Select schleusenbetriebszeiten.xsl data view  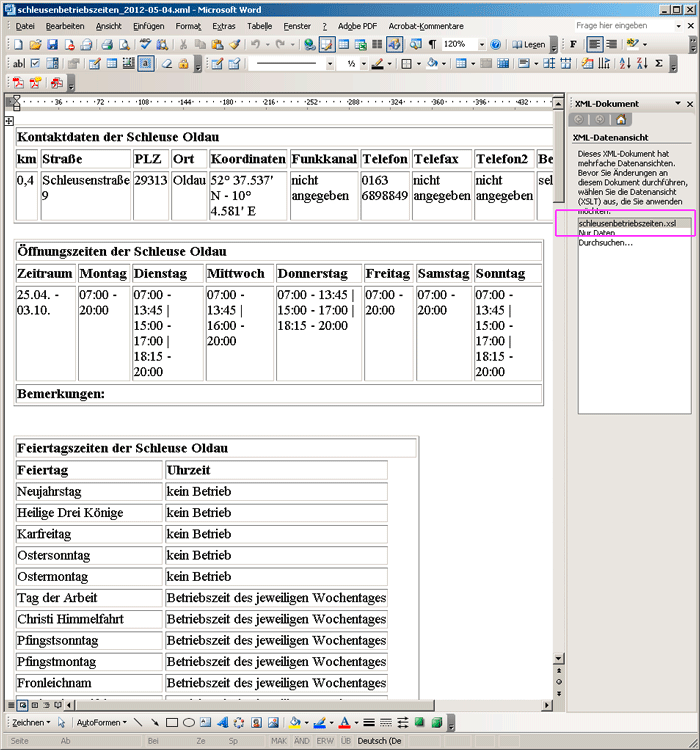(634, 223)
